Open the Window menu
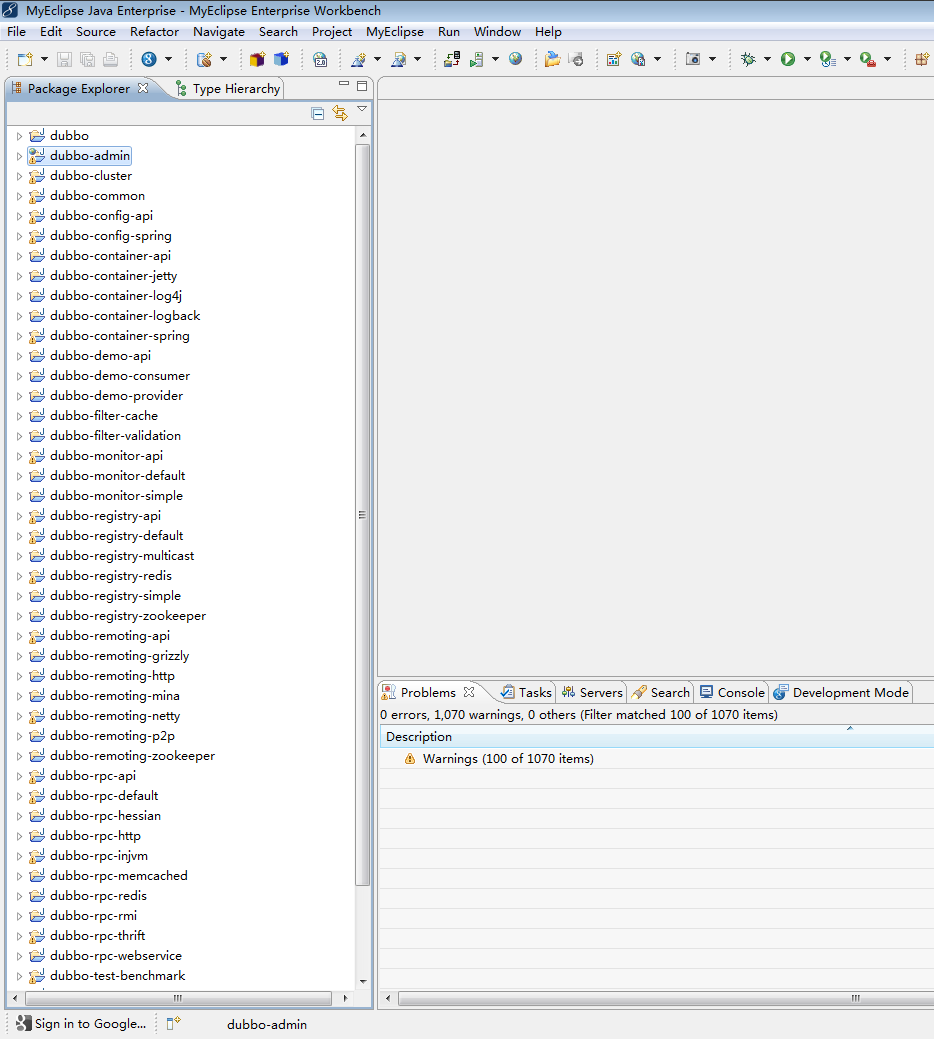 tap(497, 32)
